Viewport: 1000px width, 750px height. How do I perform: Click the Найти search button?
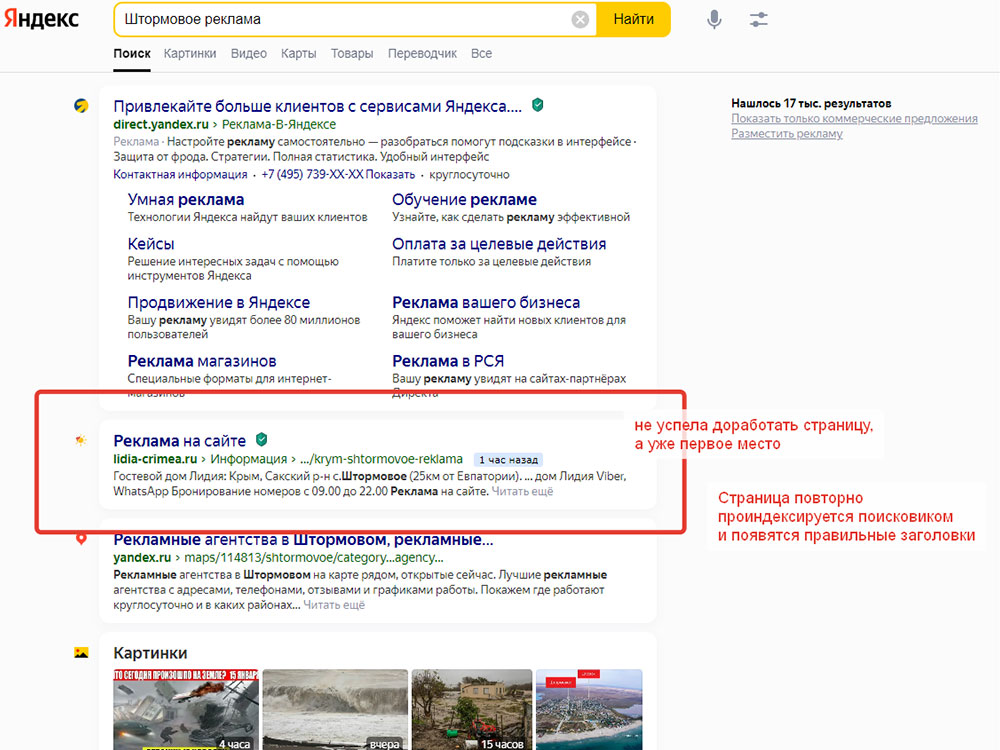(633, 19)
